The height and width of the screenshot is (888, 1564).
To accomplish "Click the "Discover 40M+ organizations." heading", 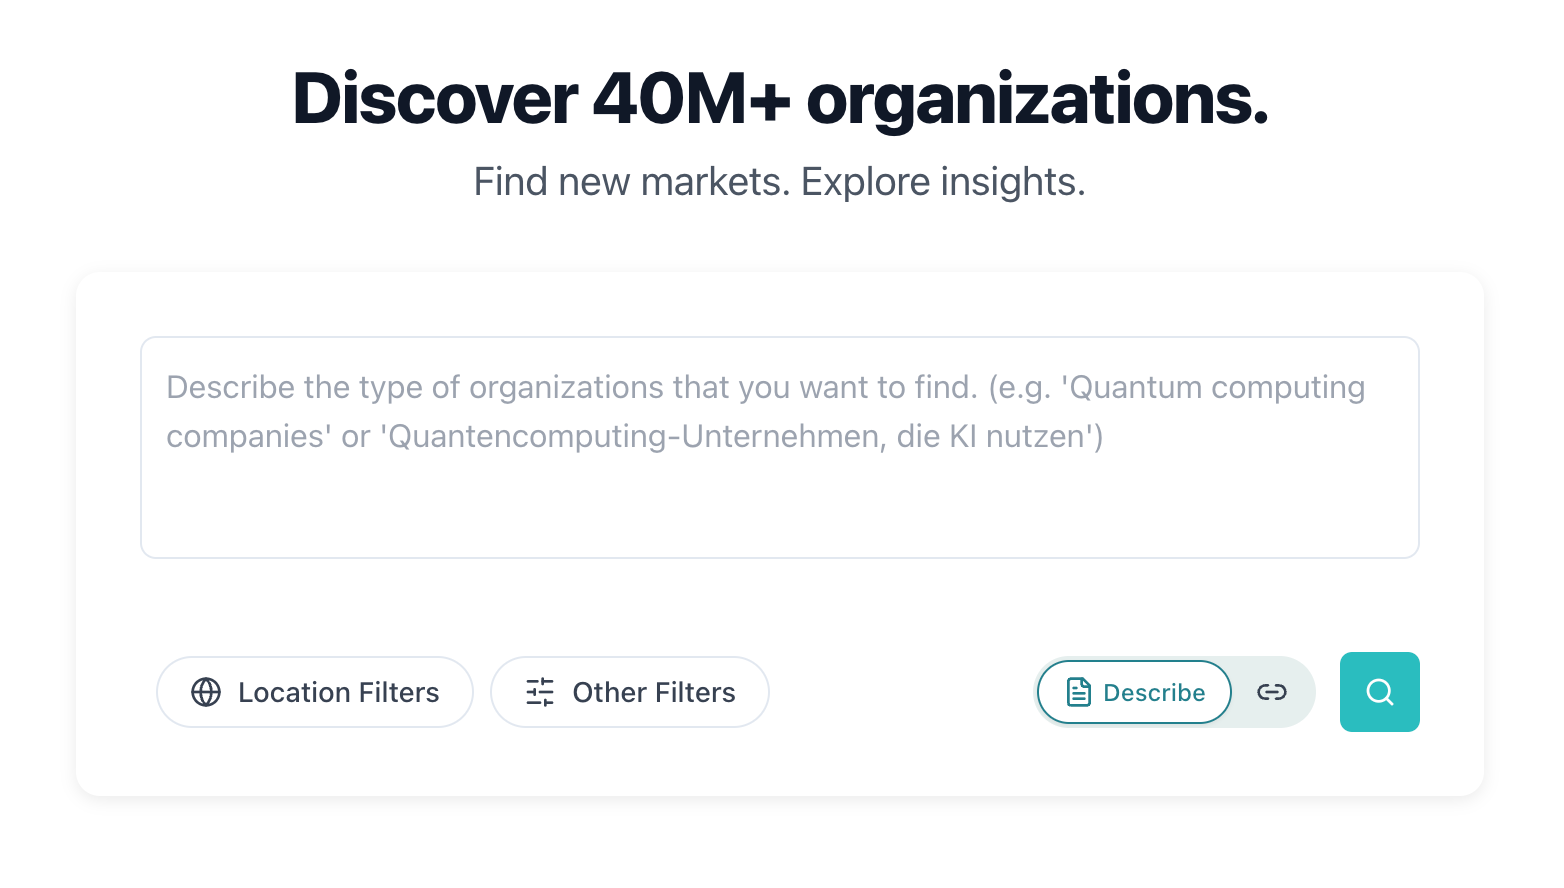I will pyautogui.click(x=780, y=99).
